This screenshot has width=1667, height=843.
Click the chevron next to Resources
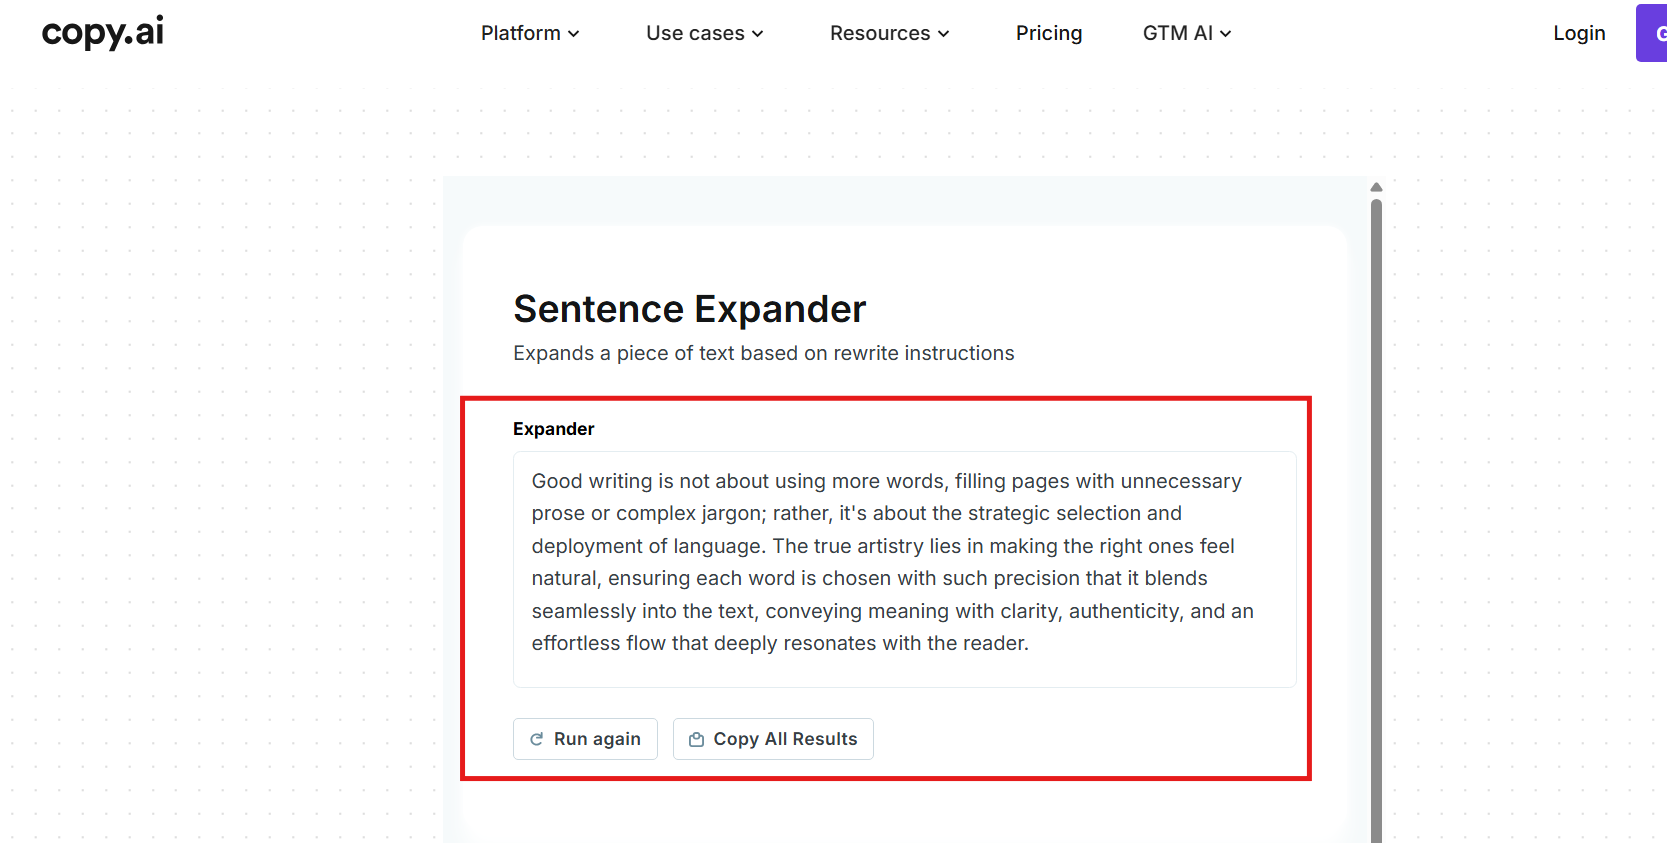tap(943, 34)
